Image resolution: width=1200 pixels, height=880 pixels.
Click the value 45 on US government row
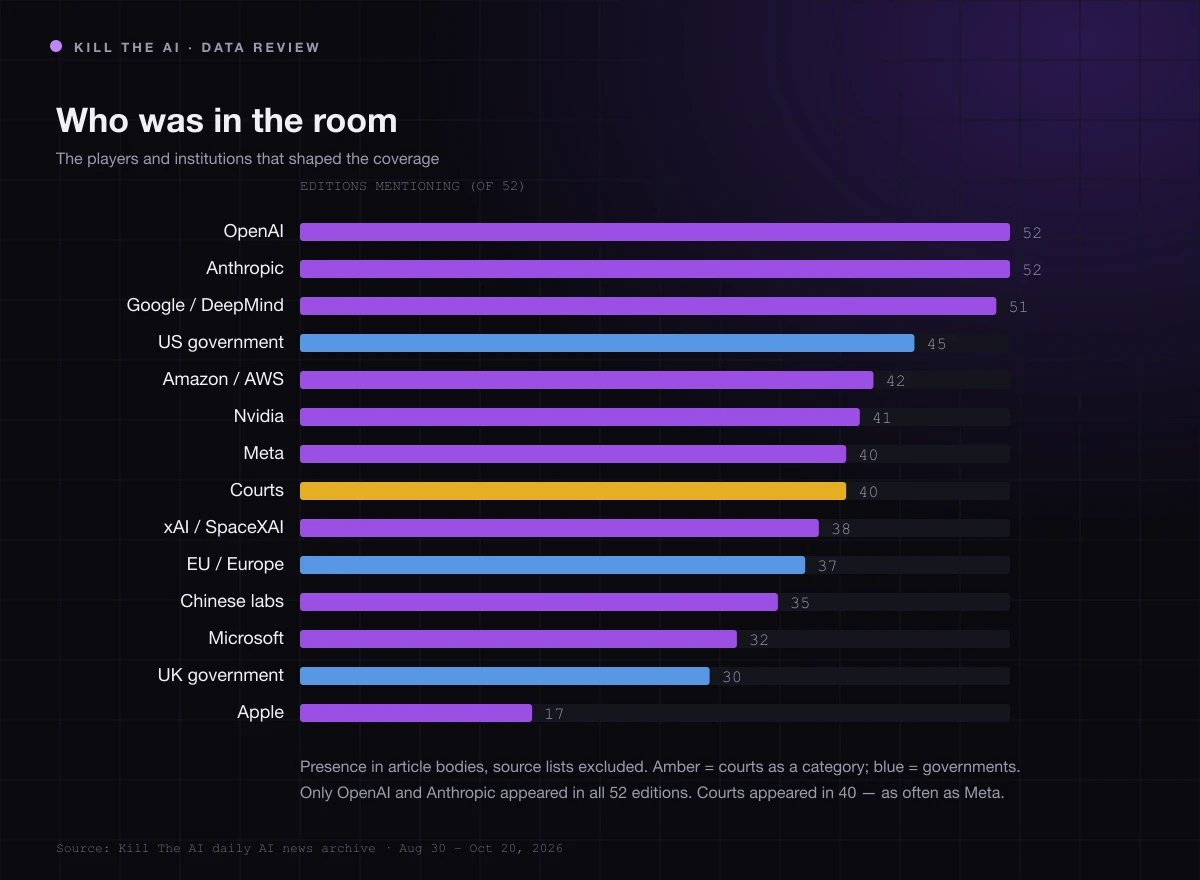point(936,344)
